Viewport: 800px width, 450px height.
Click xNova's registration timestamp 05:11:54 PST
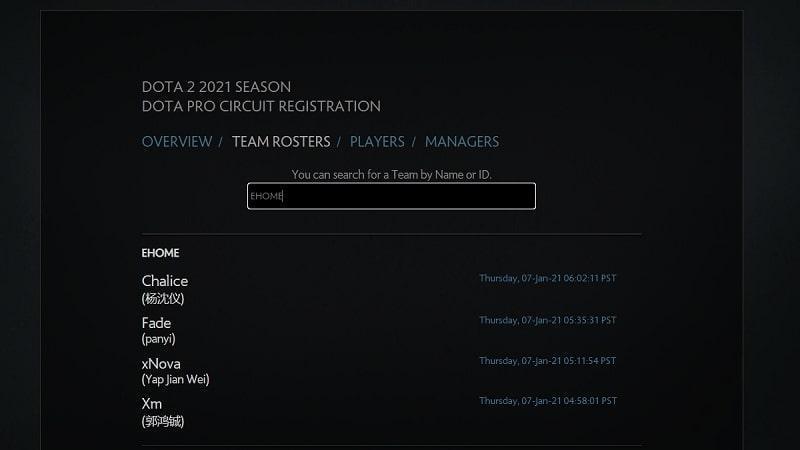547,361
